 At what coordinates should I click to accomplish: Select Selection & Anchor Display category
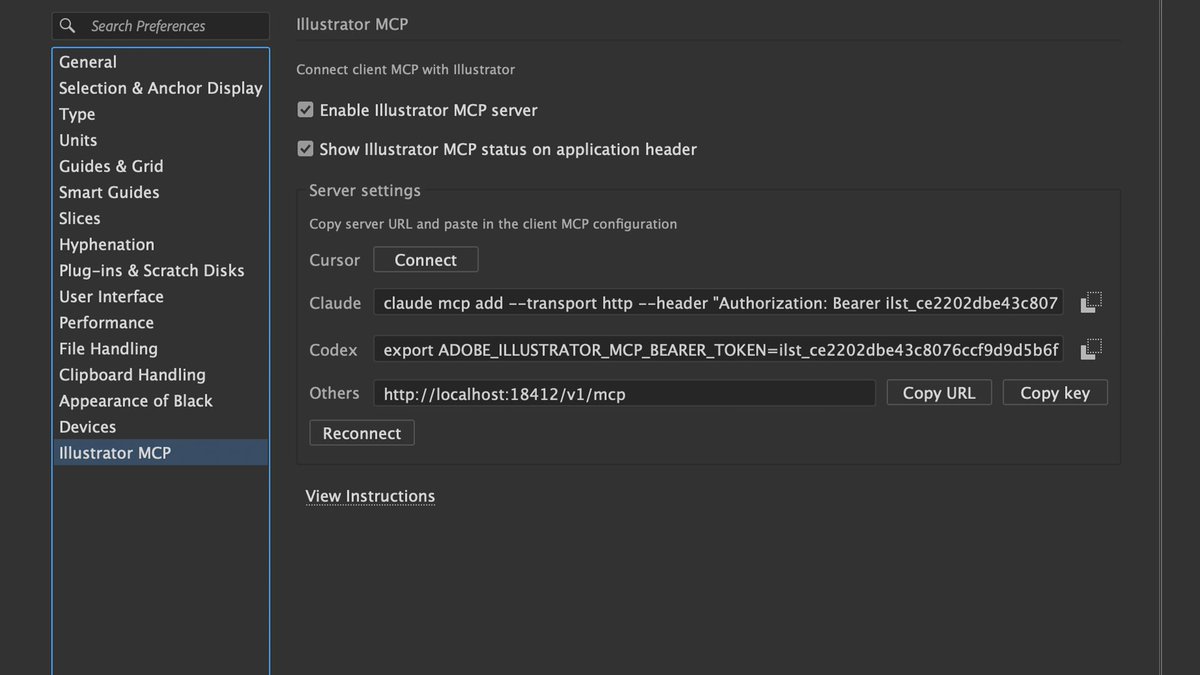pos(161,88)
